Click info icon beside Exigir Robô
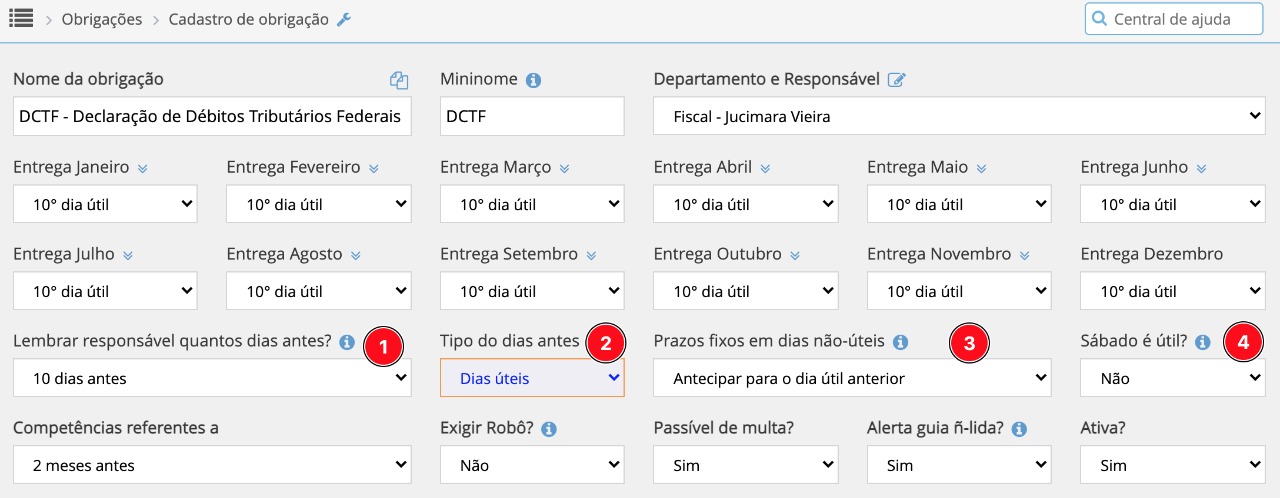This screenshot has width=1280, height=498. point(549,429)
